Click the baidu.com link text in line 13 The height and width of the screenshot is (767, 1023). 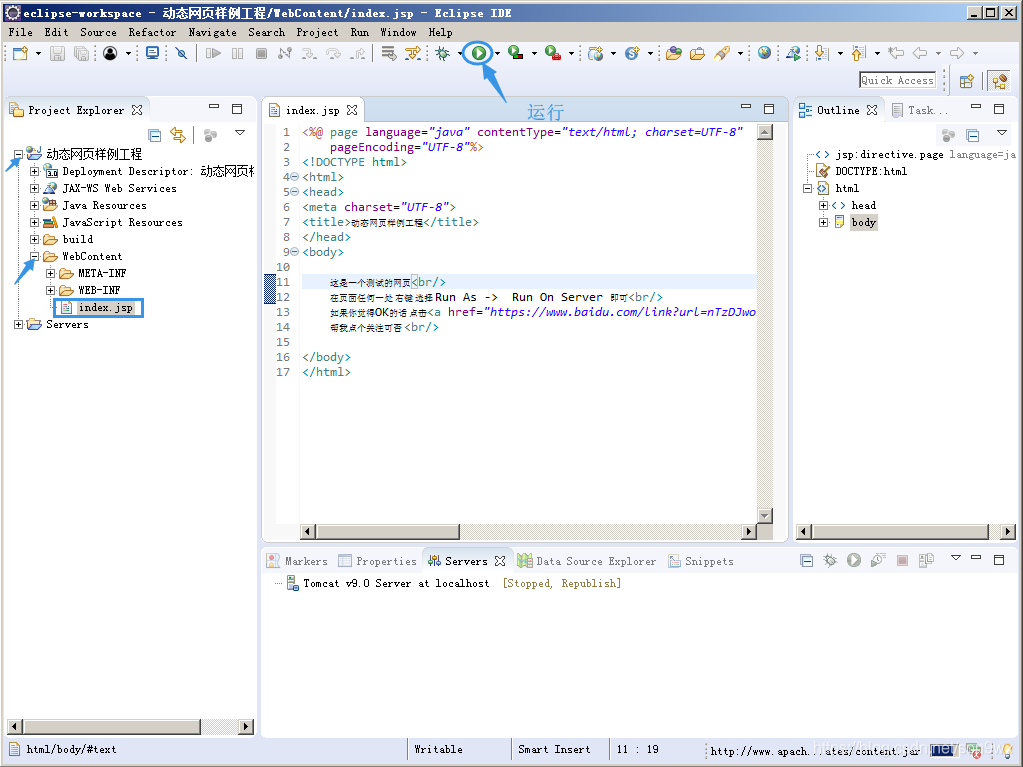[622, 312]
